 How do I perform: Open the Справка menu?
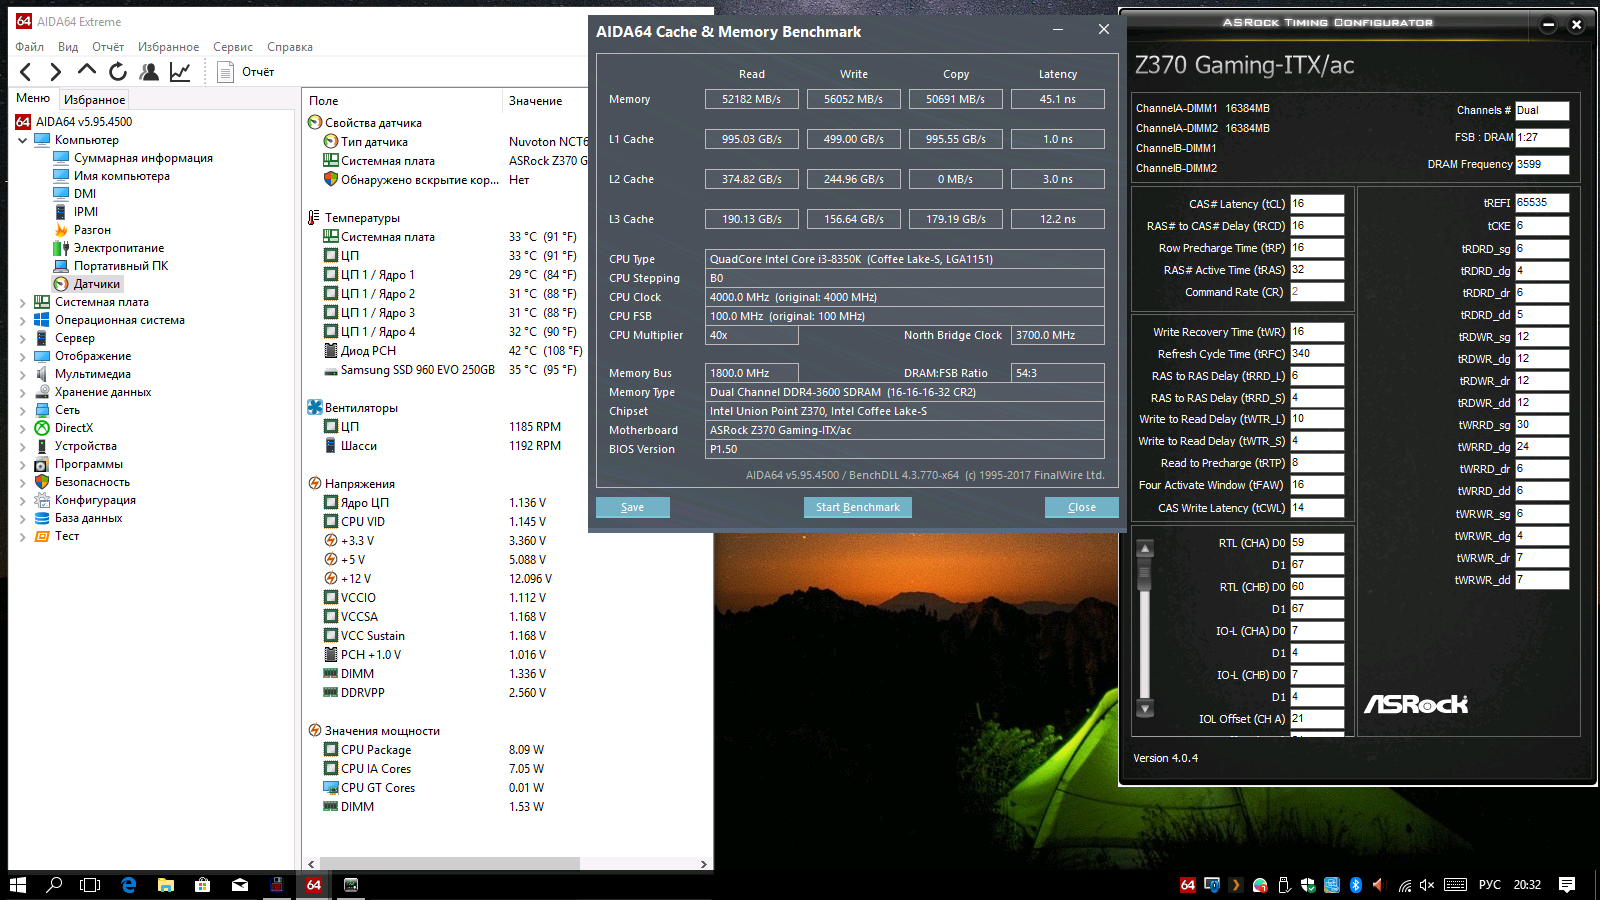pyautogui.click(x=290, y=47)
